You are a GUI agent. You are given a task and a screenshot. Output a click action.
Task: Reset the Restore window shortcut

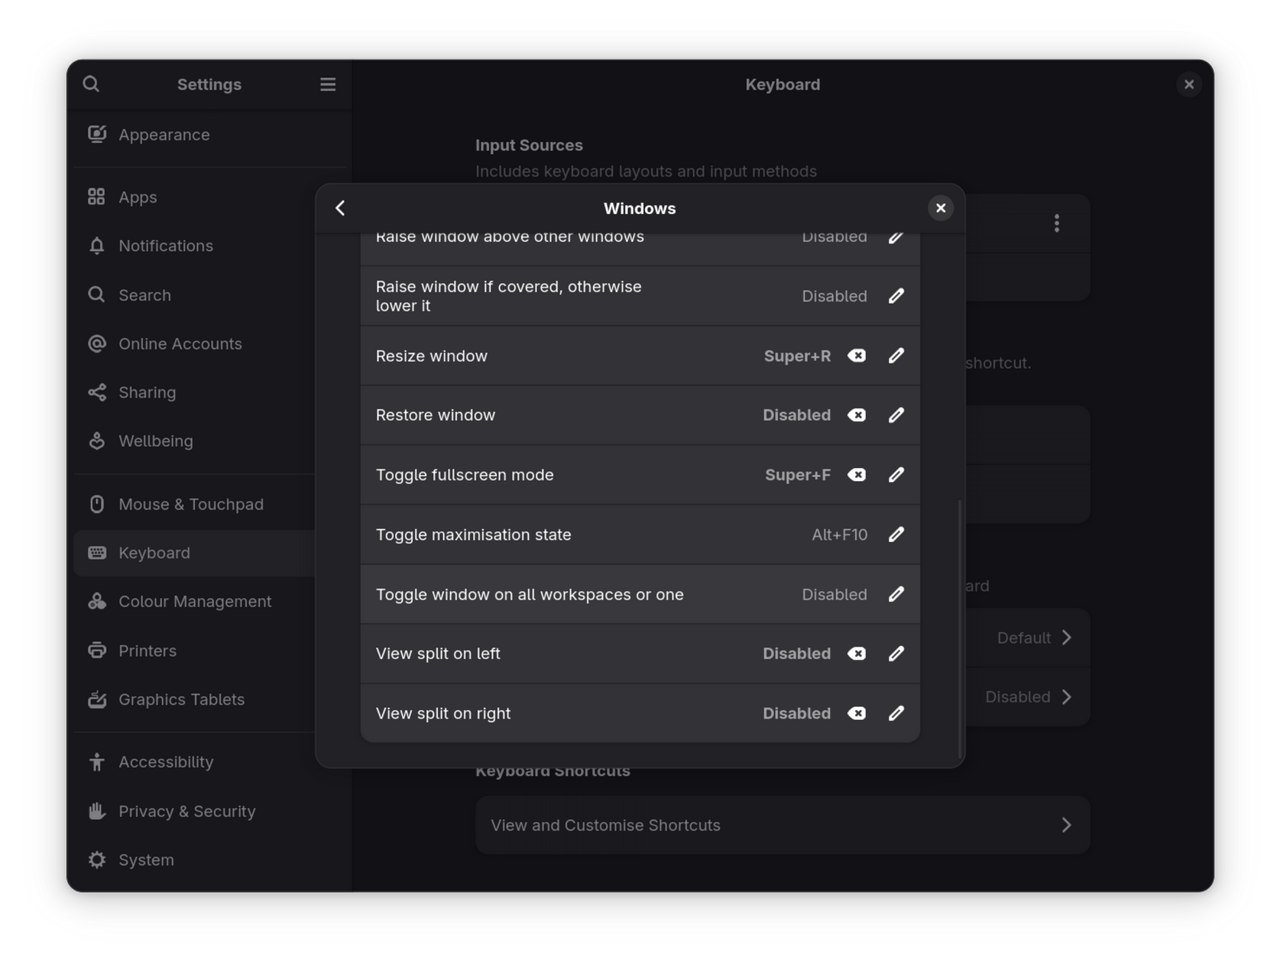coord(857,415)
